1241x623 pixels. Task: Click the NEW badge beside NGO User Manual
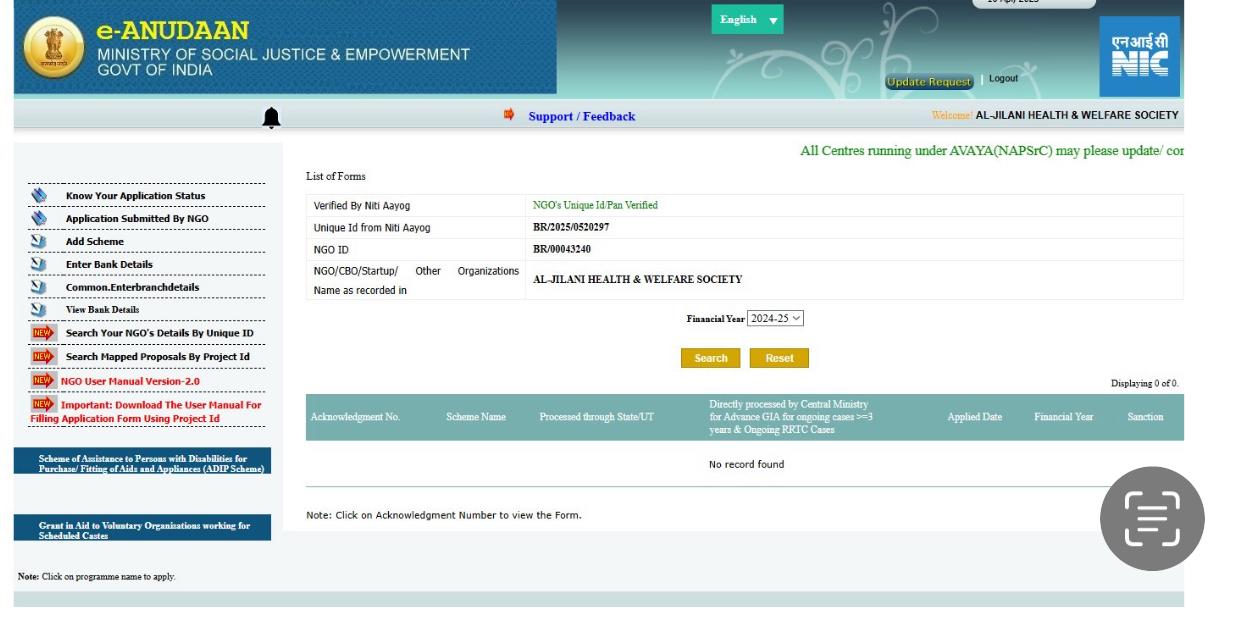pos(43,381)
